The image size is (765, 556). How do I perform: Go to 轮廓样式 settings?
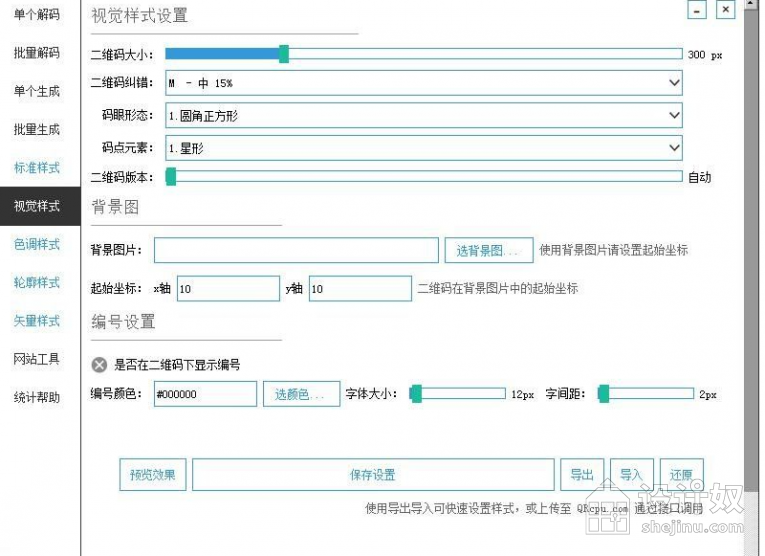[37, 282]
